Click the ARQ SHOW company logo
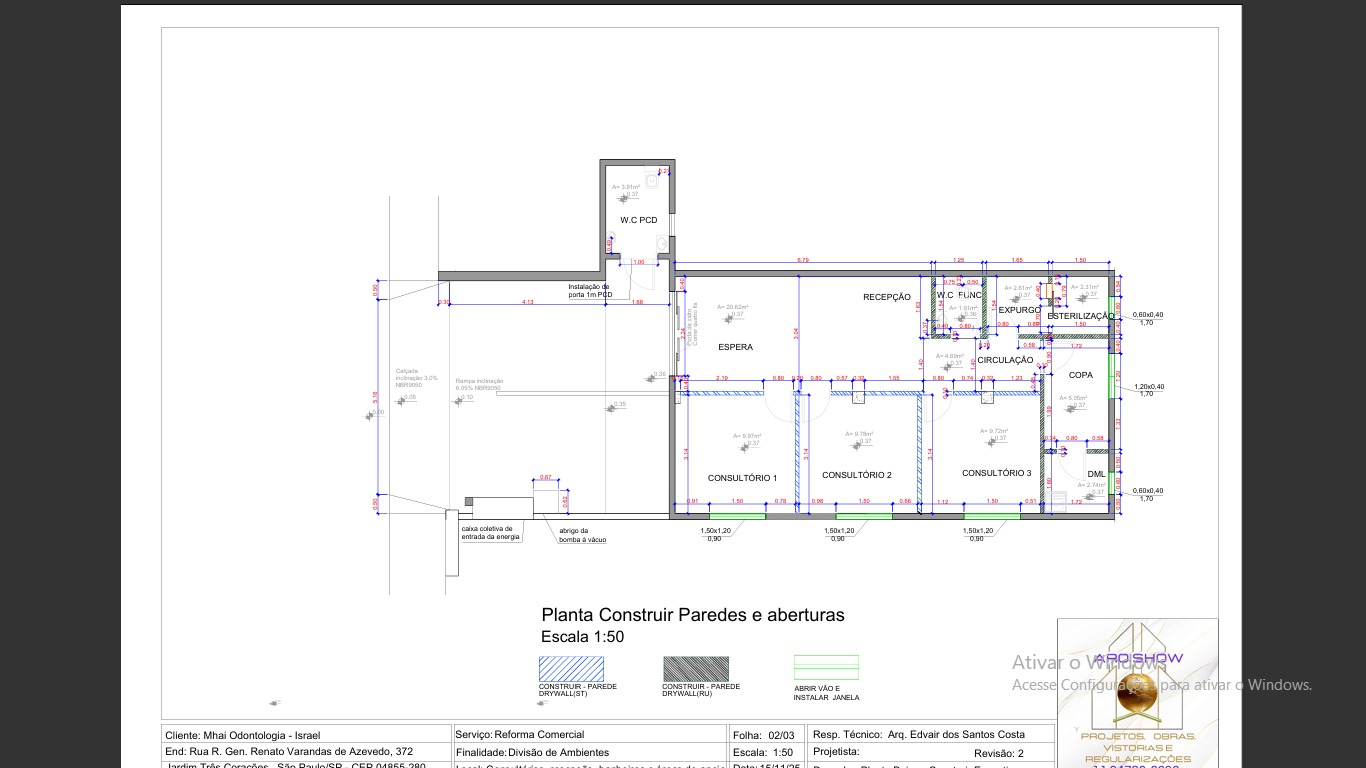 click(1138, 692)
